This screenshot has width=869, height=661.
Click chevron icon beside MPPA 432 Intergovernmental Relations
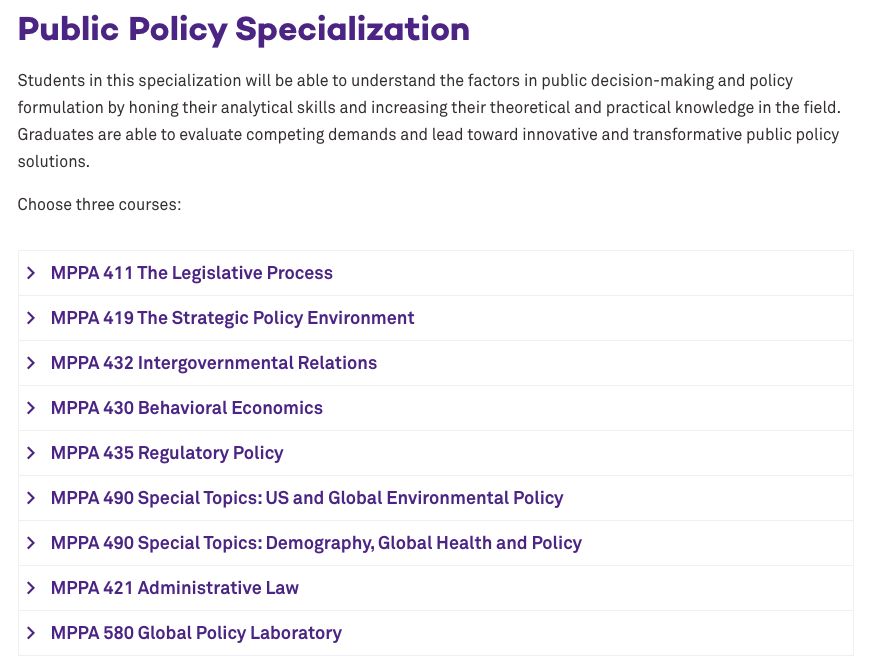point(31,363)
